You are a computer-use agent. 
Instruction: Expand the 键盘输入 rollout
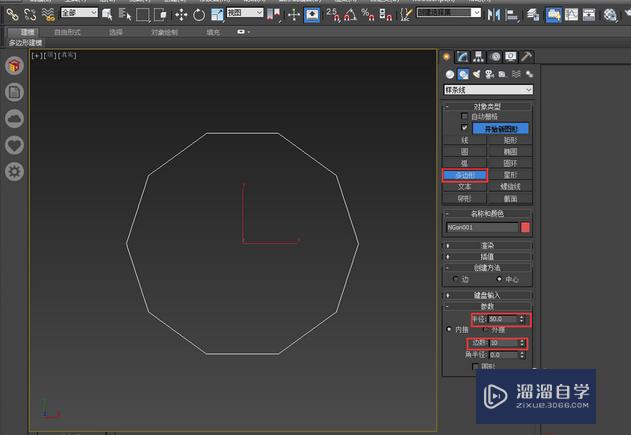488,295
